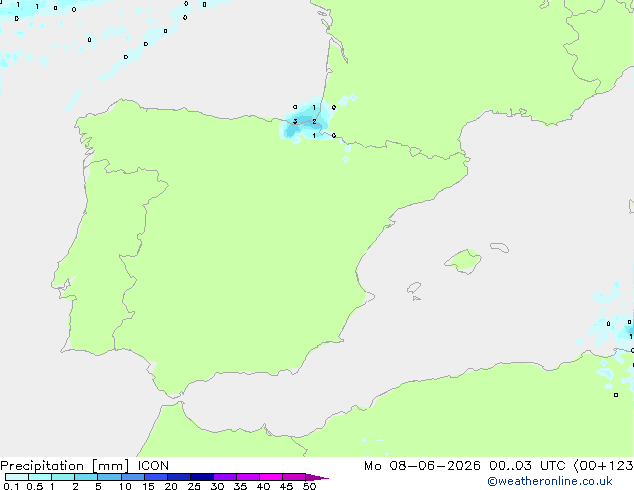Click the precipitation value '3' on the map
Screen dimensions: 634x490
pos(295,121)
